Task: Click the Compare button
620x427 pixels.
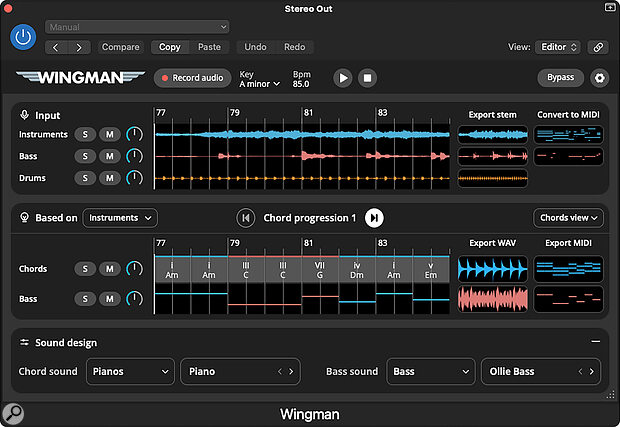Action: click(121, 47)
